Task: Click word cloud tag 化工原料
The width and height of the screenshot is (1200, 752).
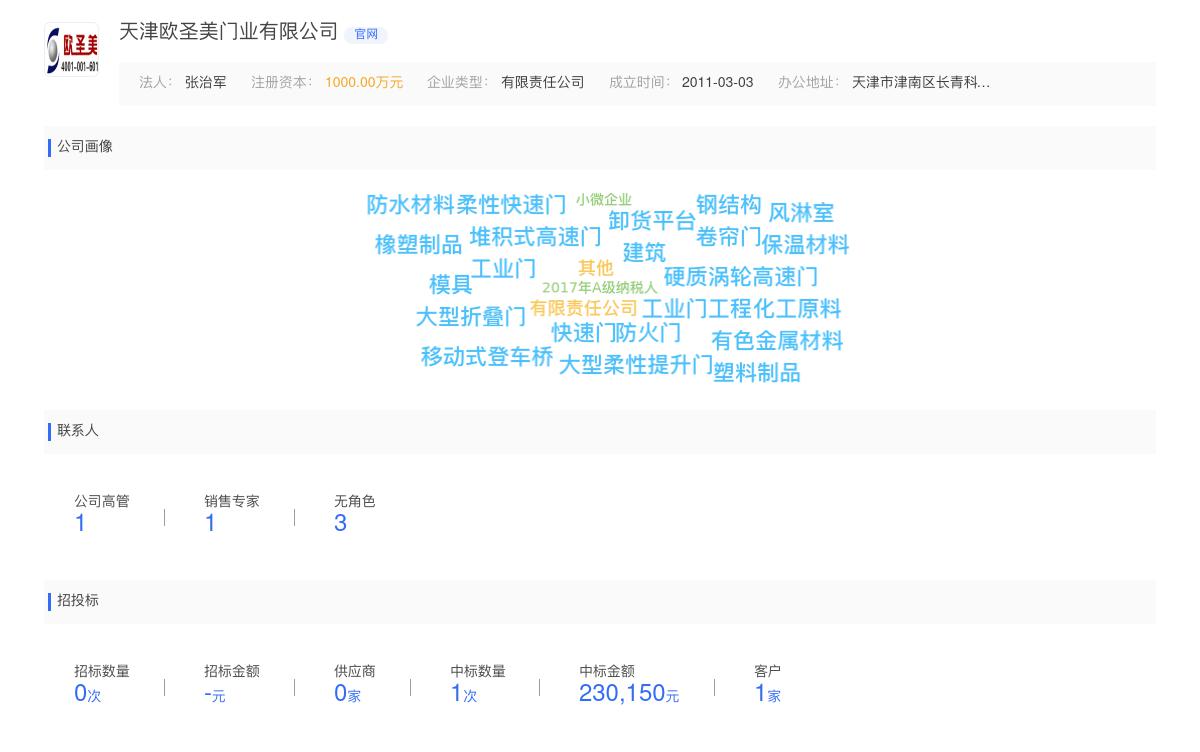Action: (x=797, y=309)
